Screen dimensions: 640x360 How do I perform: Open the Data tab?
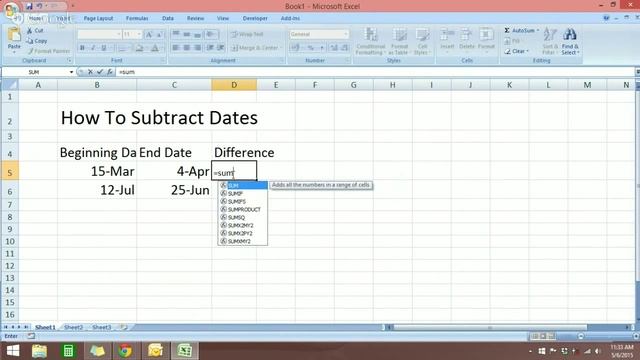pyautogui.click(x=168, y=18)
